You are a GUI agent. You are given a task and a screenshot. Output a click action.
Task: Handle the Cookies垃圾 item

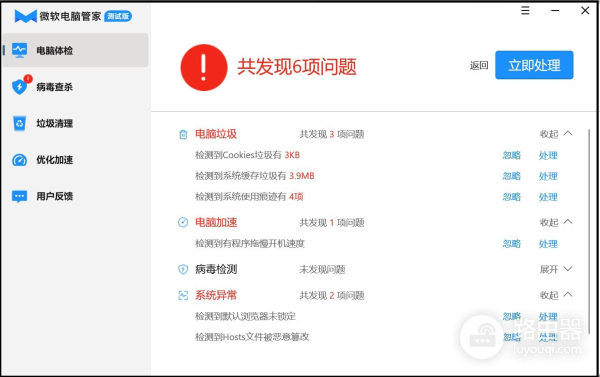tap(548, 155)
